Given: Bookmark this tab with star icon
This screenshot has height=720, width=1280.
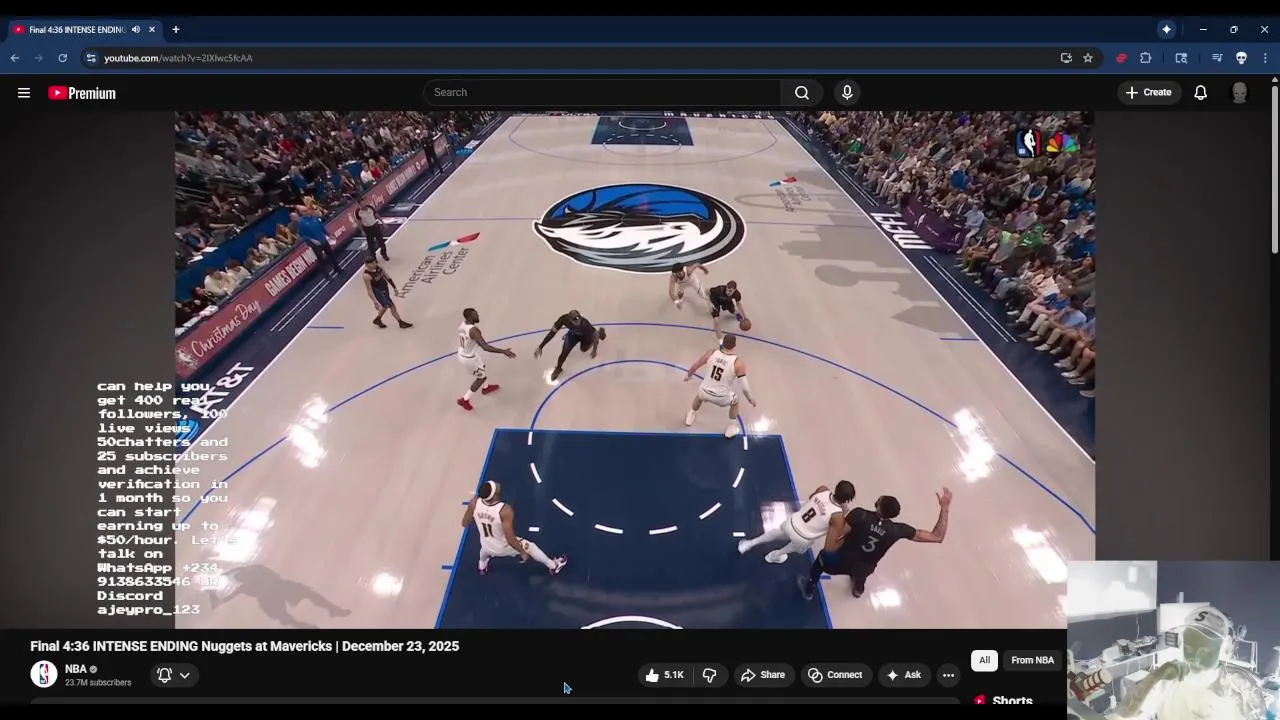Looking at the screenshot, I should (1088, 58).
